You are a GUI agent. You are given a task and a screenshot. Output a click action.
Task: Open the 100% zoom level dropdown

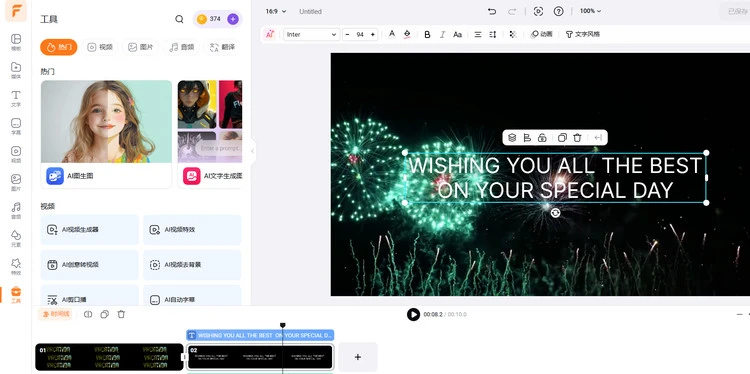coord(590,11)
